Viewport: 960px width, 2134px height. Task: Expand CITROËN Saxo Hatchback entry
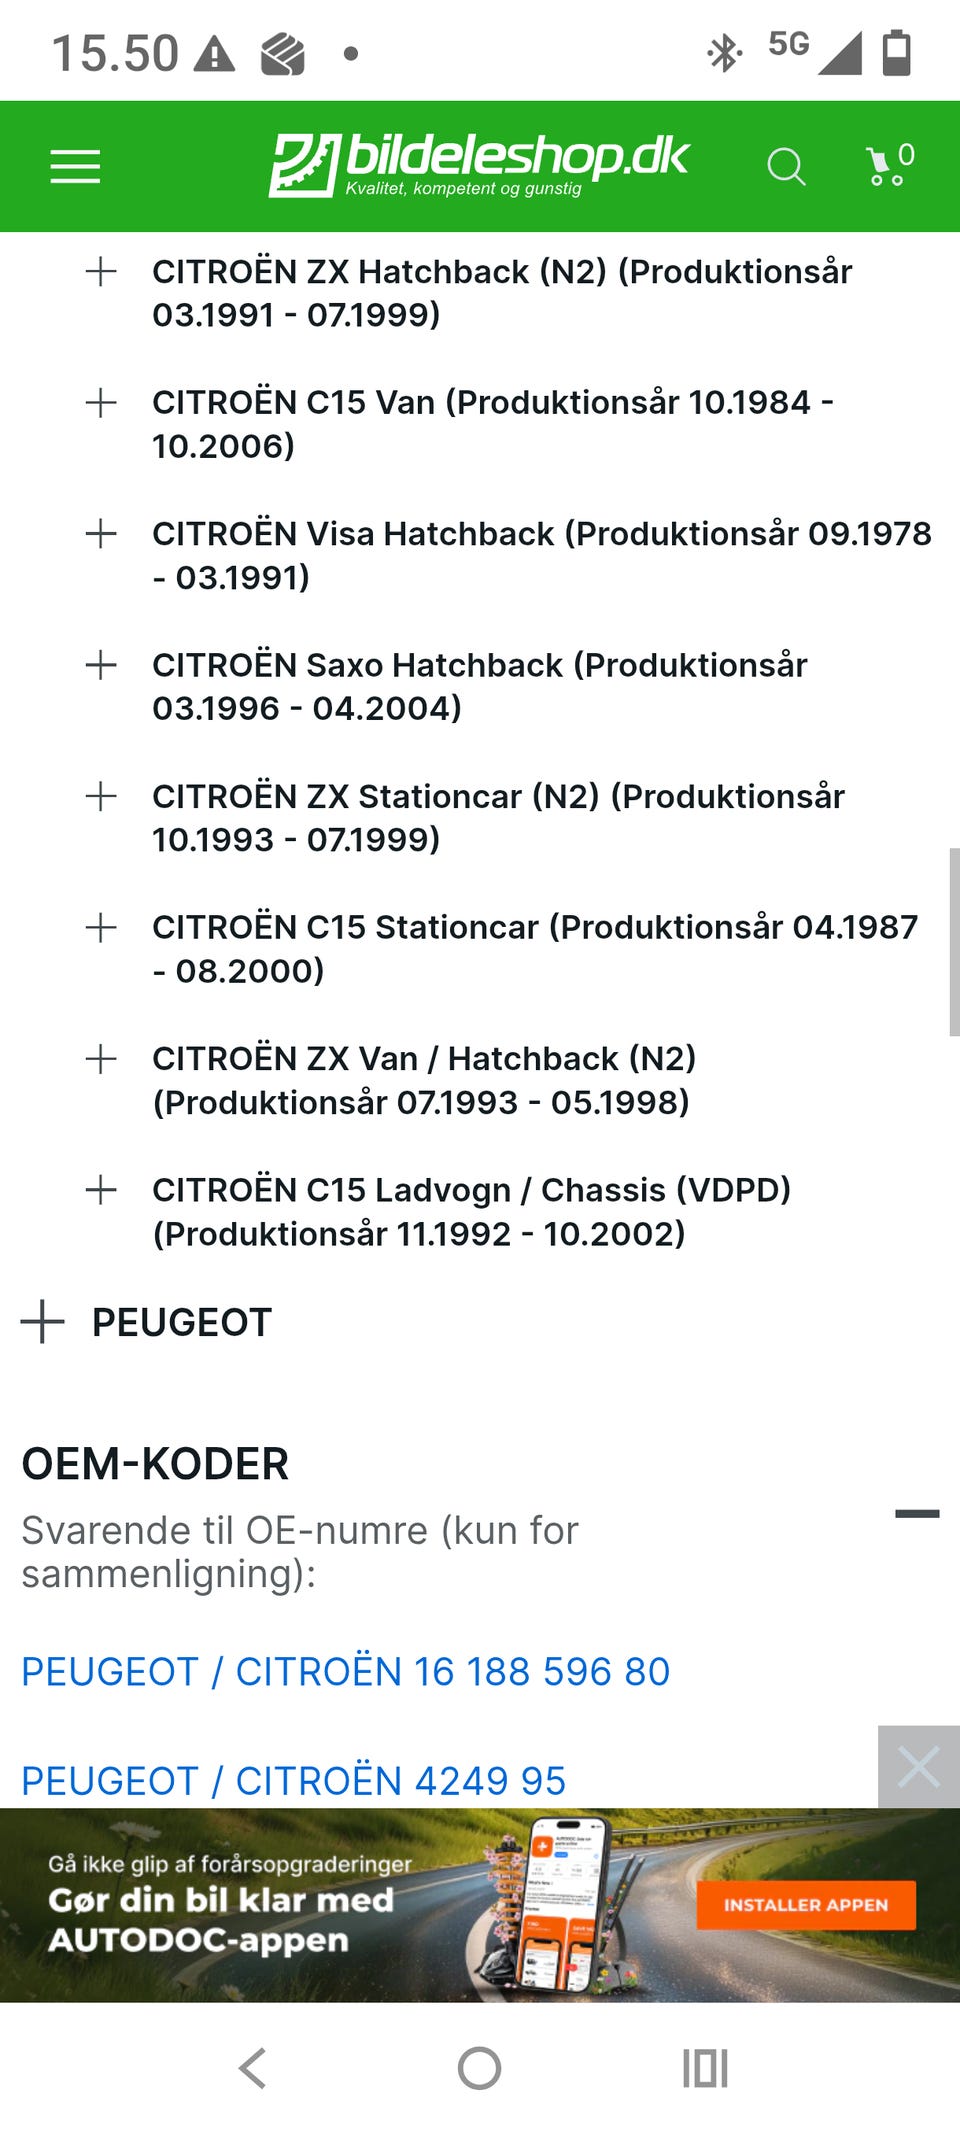101,665
